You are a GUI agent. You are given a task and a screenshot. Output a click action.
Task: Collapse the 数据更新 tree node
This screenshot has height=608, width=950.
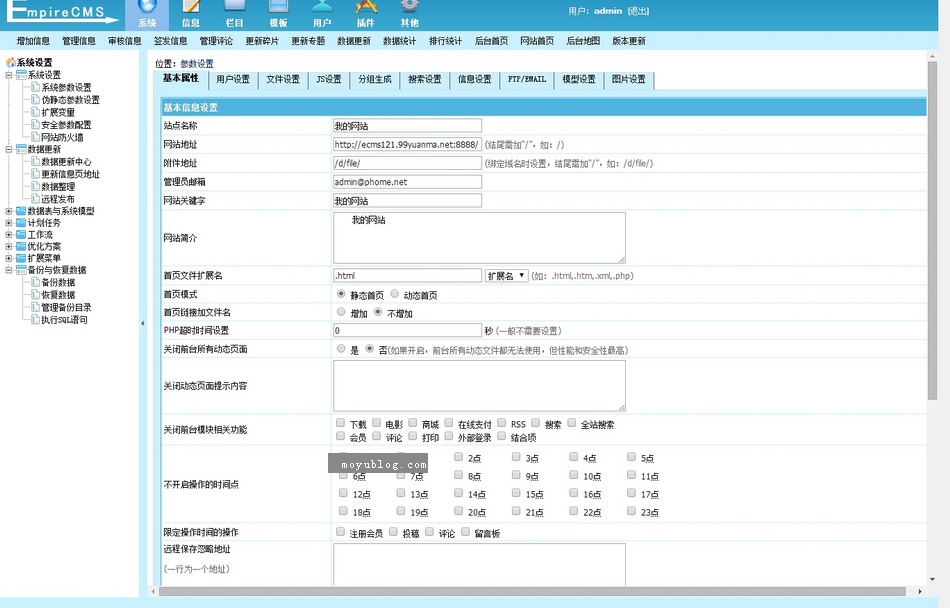pyautogui.click(x=8, y=149)
